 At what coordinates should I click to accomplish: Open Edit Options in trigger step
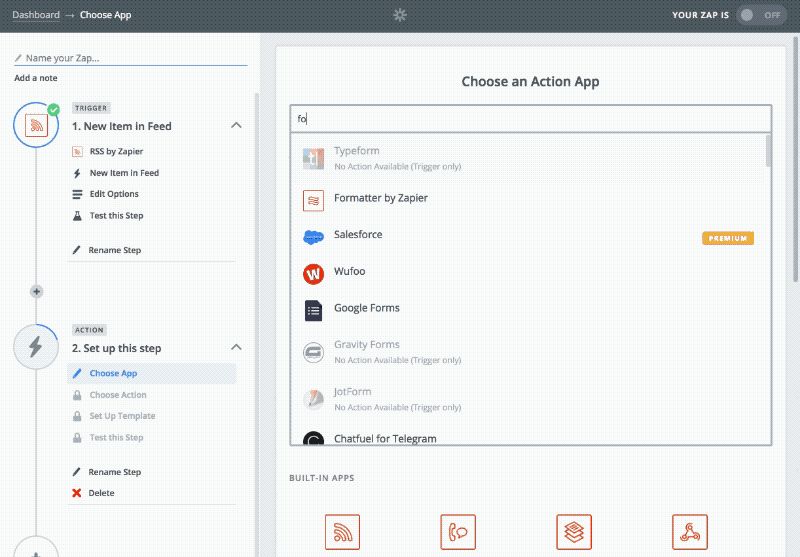pyautogui.click(x=114, y=194)
